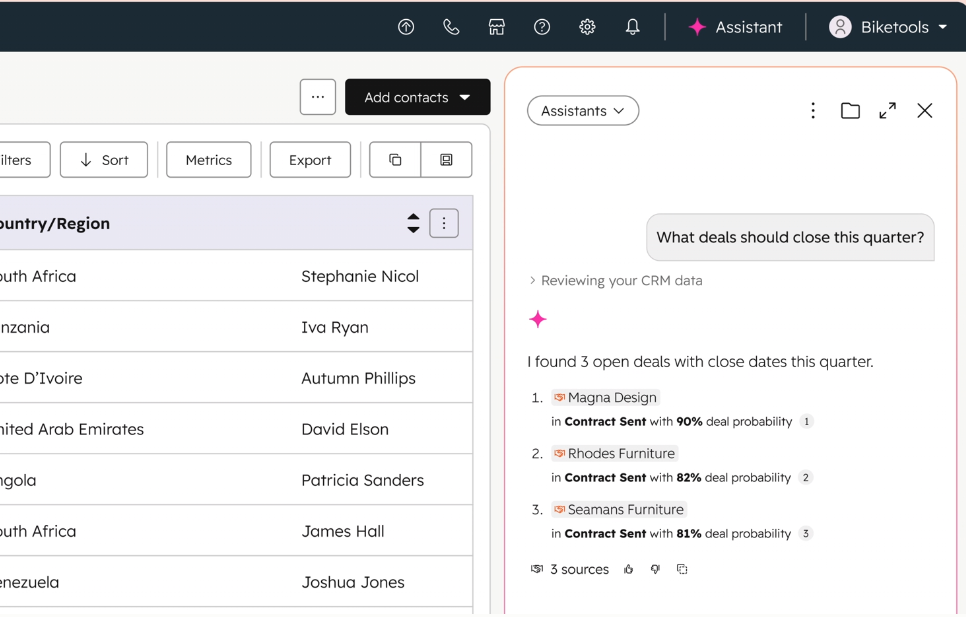
Task: Open the notifications bell
Action: point(633,27)
